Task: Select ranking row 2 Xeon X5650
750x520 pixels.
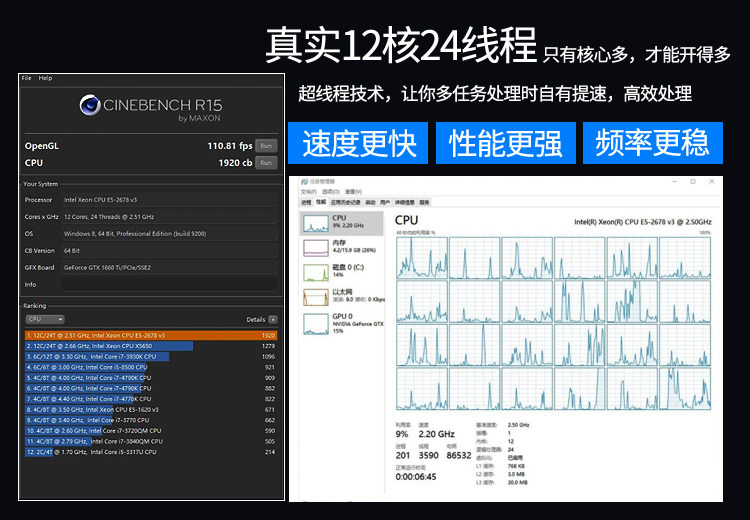Action: tap(151, 346)
